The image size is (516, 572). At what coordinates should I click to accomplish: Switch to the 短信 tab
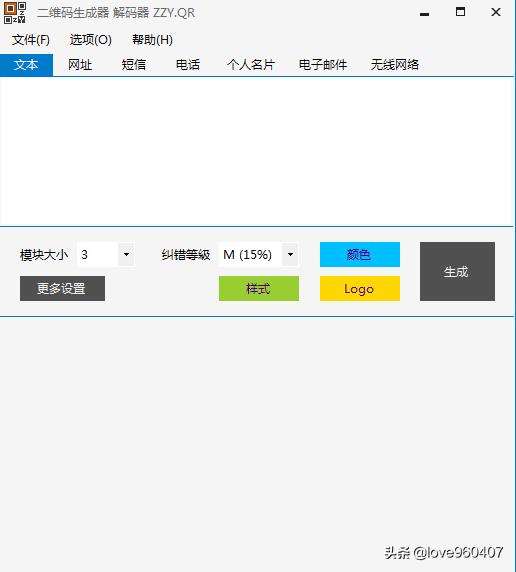134,65
